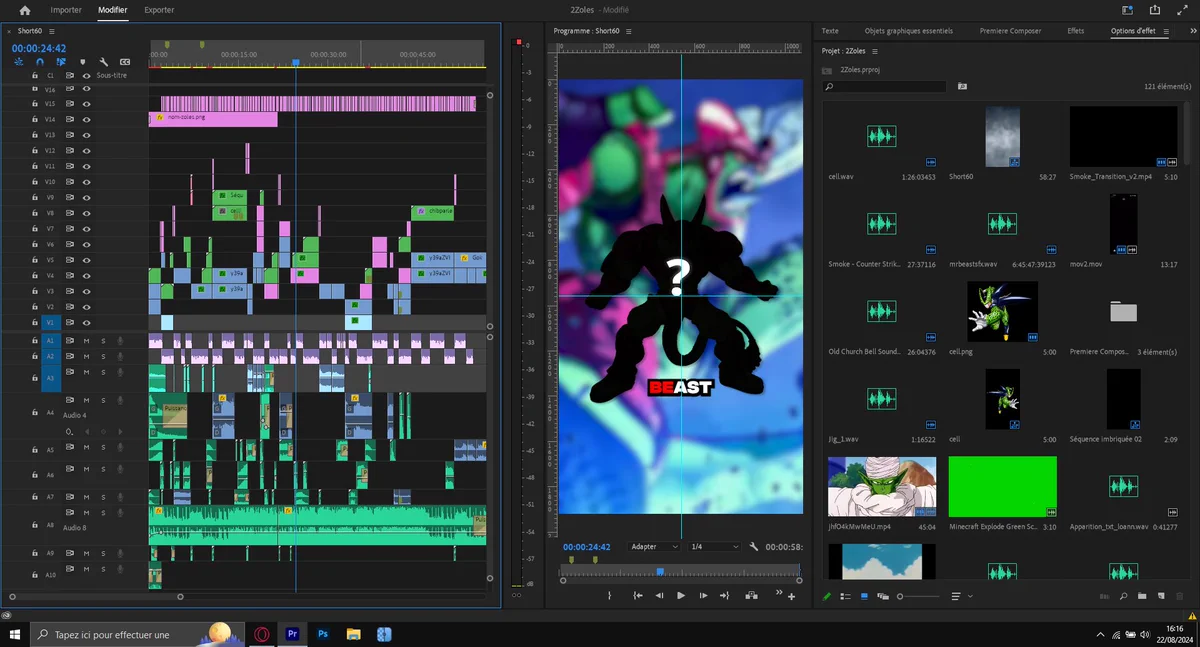The image size is (1200, 647).
Task: Enable voice-over record on track A3
Action: click(120, 372)
